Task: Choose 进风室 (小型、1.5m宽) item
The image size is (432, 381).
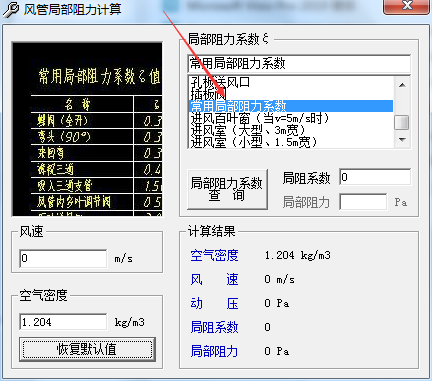Action: pos(254,142)
